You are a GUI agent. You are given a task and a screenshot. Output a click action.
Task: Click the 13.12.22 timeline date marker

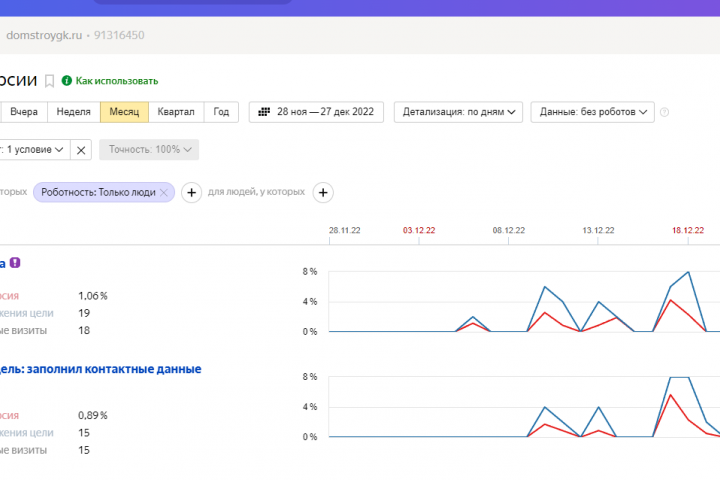[x=598, y=230]
